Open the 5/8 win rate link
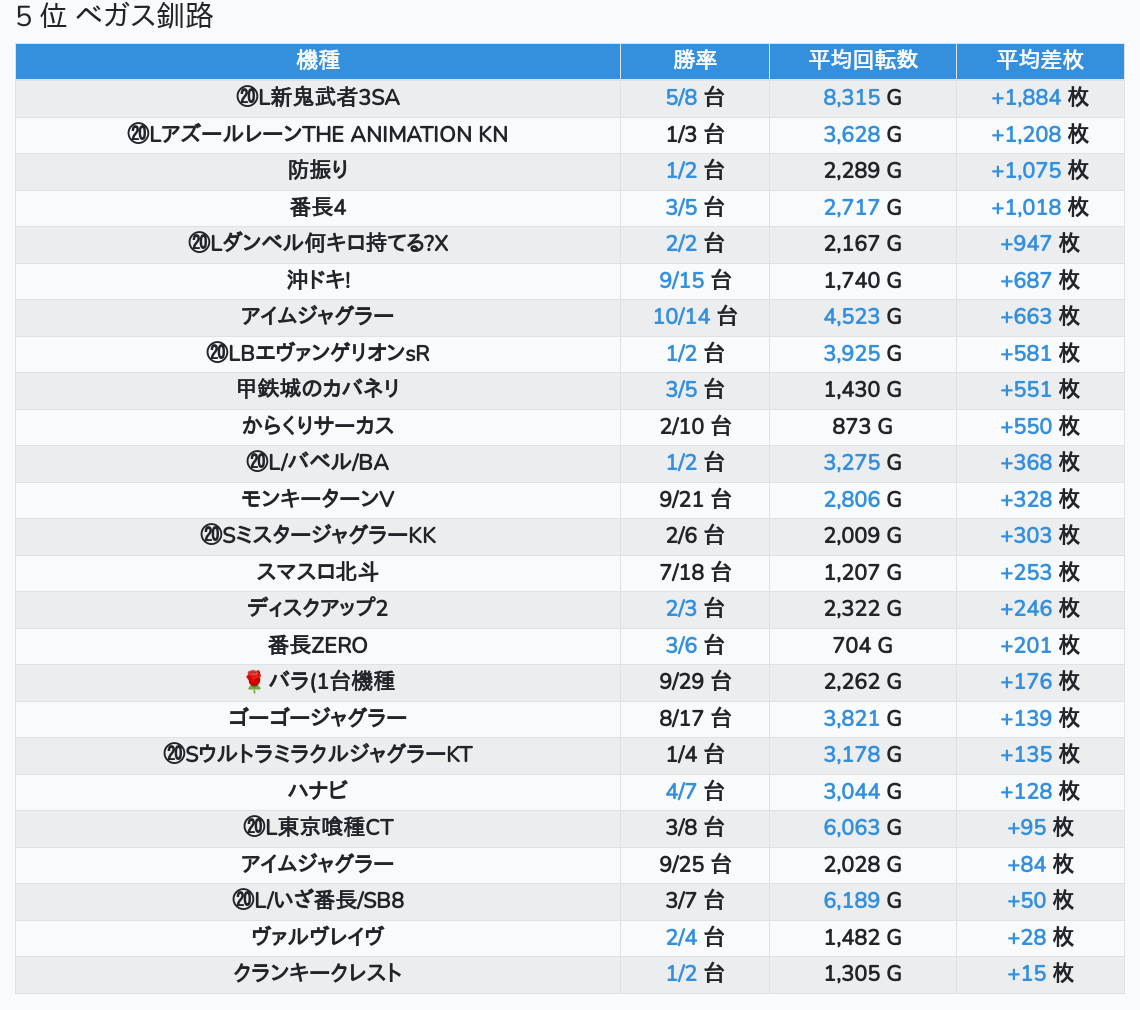1140x1010 pixels. click(681, 98)
